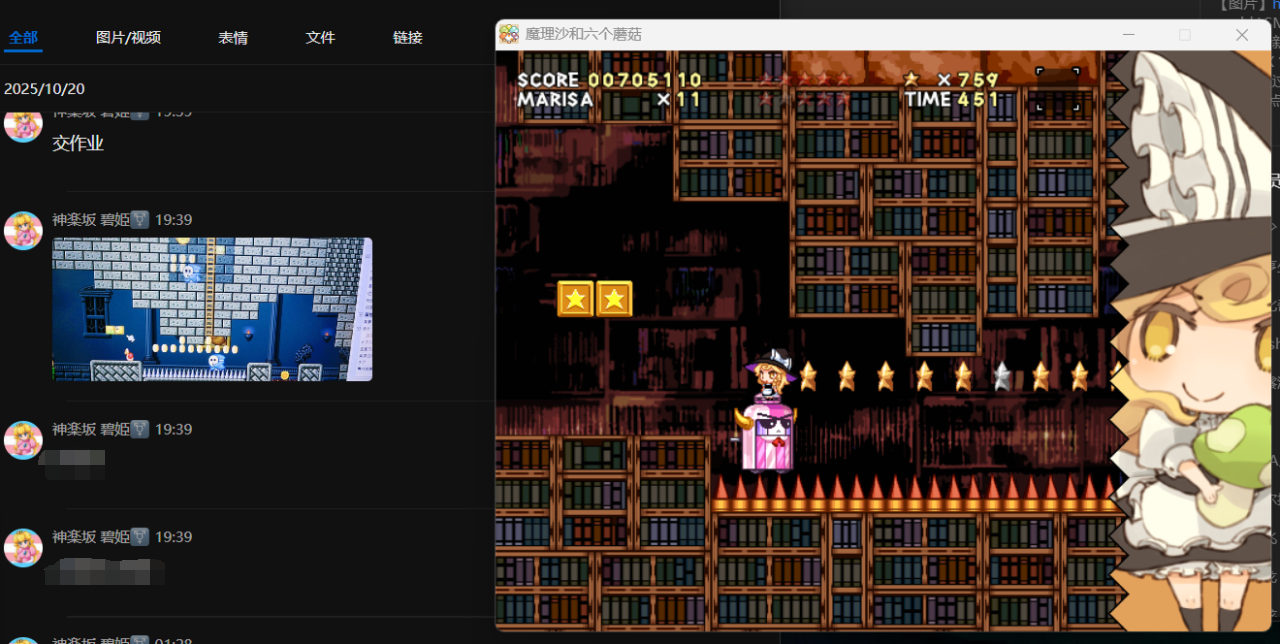
Task: Open the 文件 tab
Action: point(320,38)
